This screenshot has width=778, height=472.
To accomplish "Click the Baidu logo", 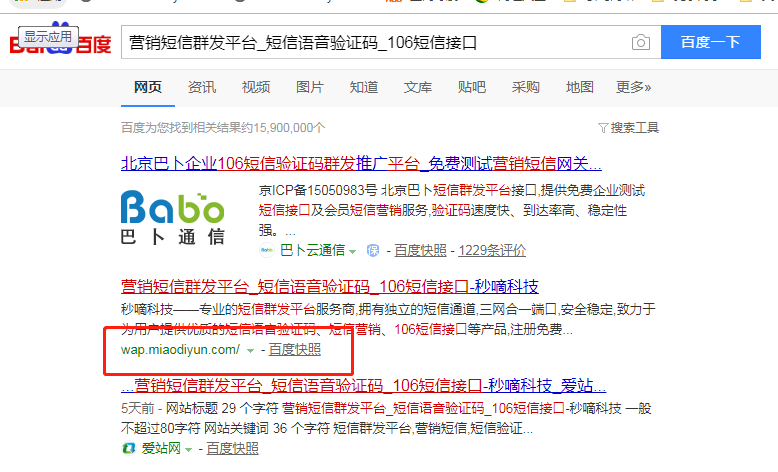I will (60, 39).
